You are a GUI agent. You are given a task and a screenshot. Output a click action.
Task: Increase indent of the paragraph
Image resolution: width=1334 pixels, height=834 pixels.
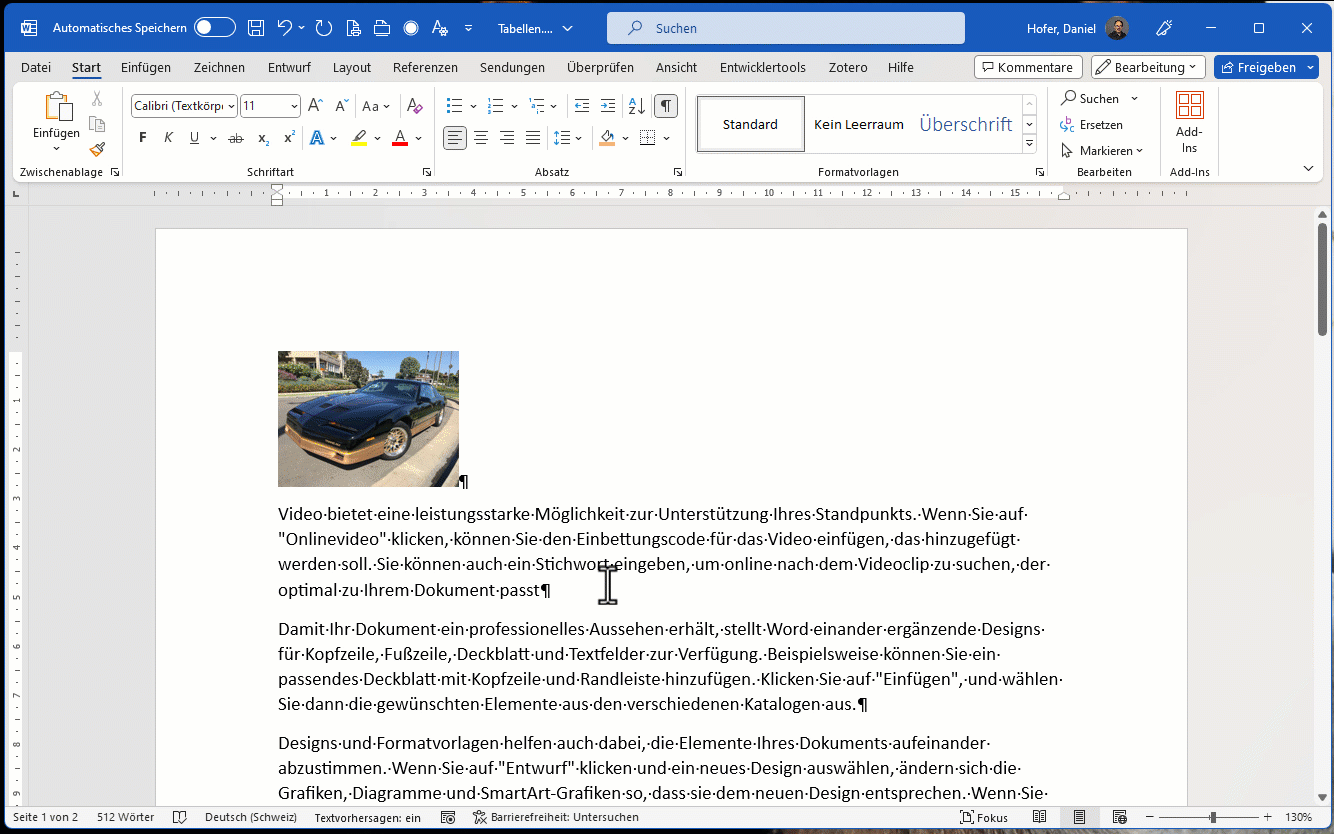[607, 106]
